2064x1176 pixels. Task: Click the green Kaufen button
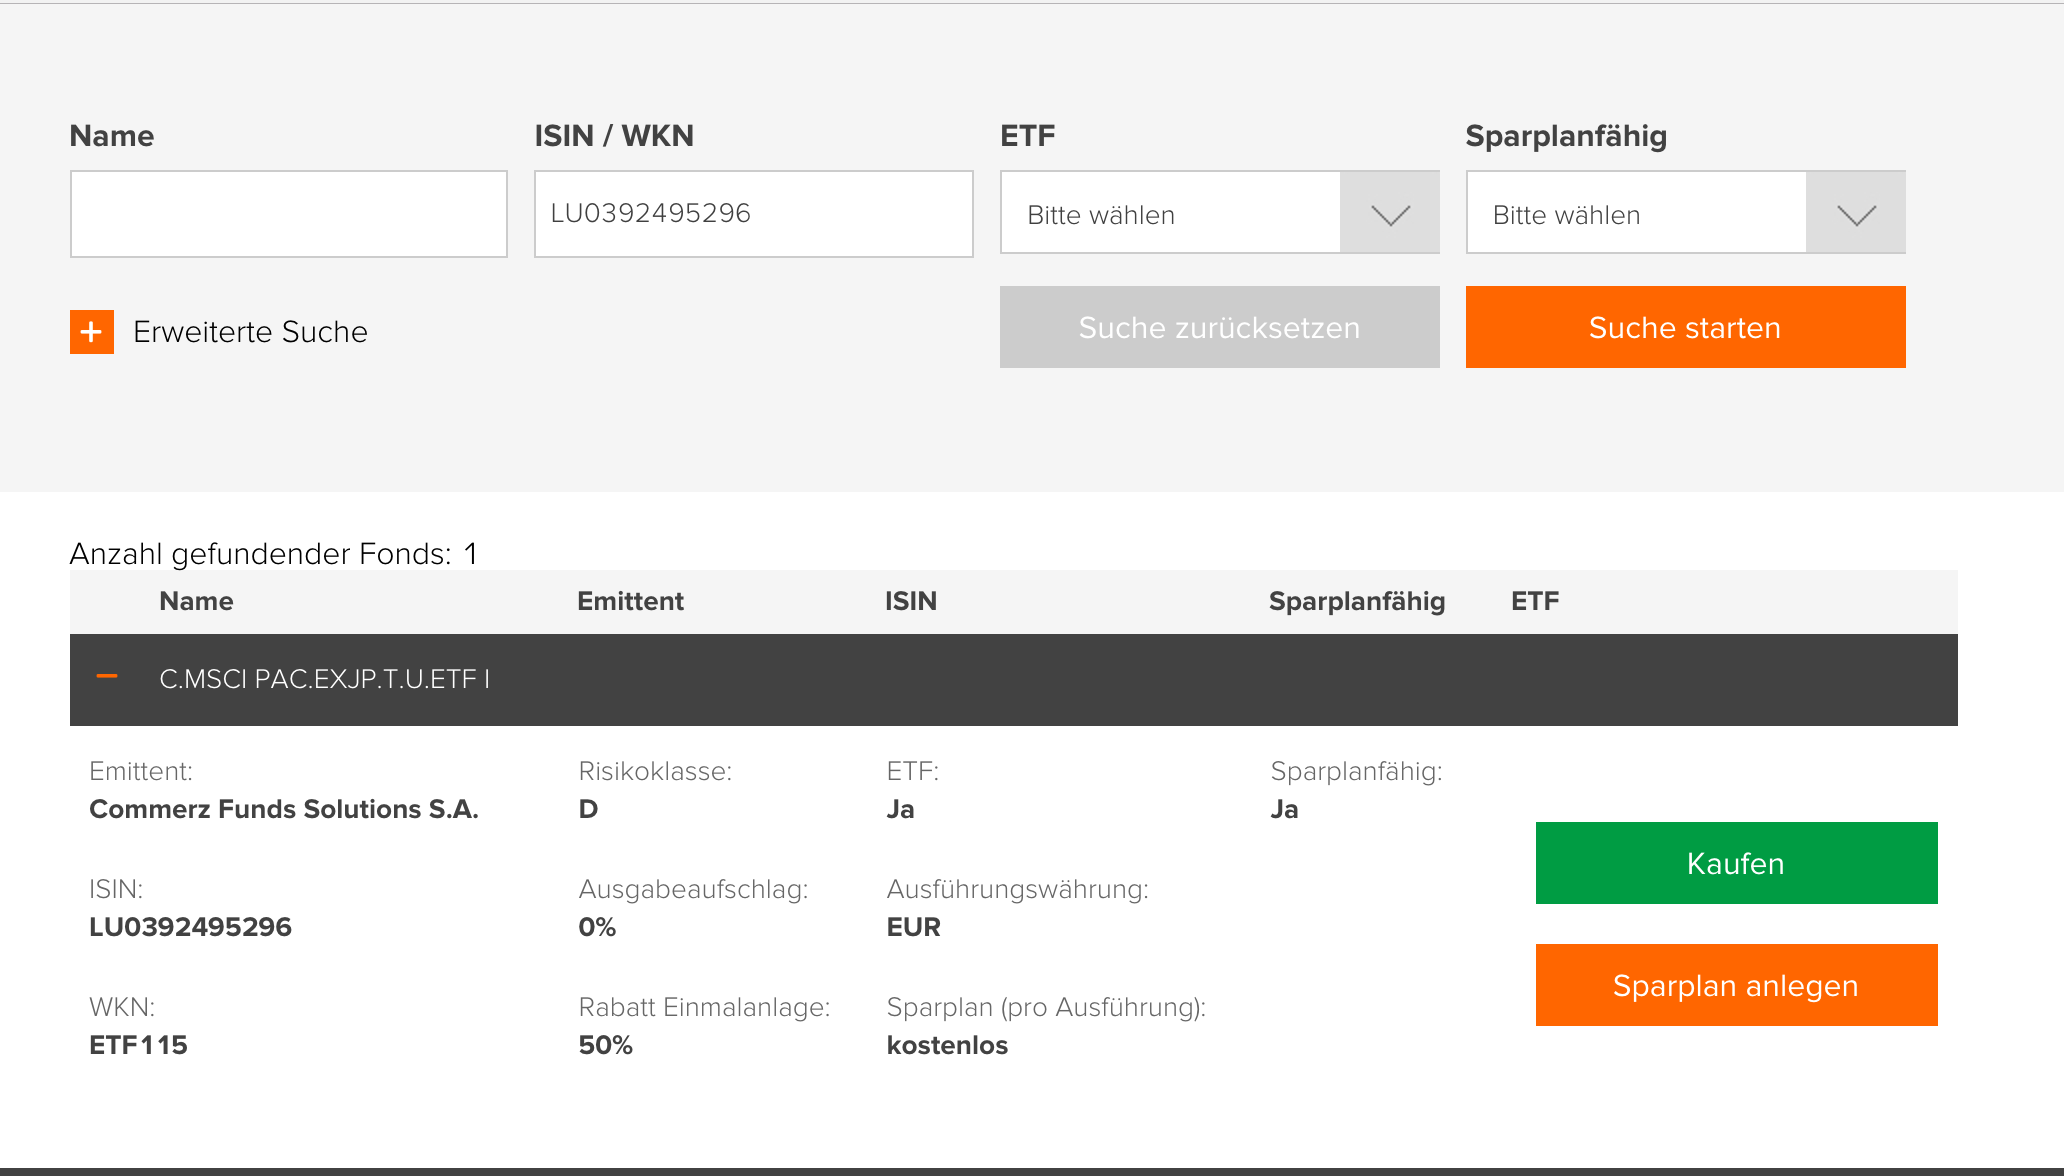1736,863
